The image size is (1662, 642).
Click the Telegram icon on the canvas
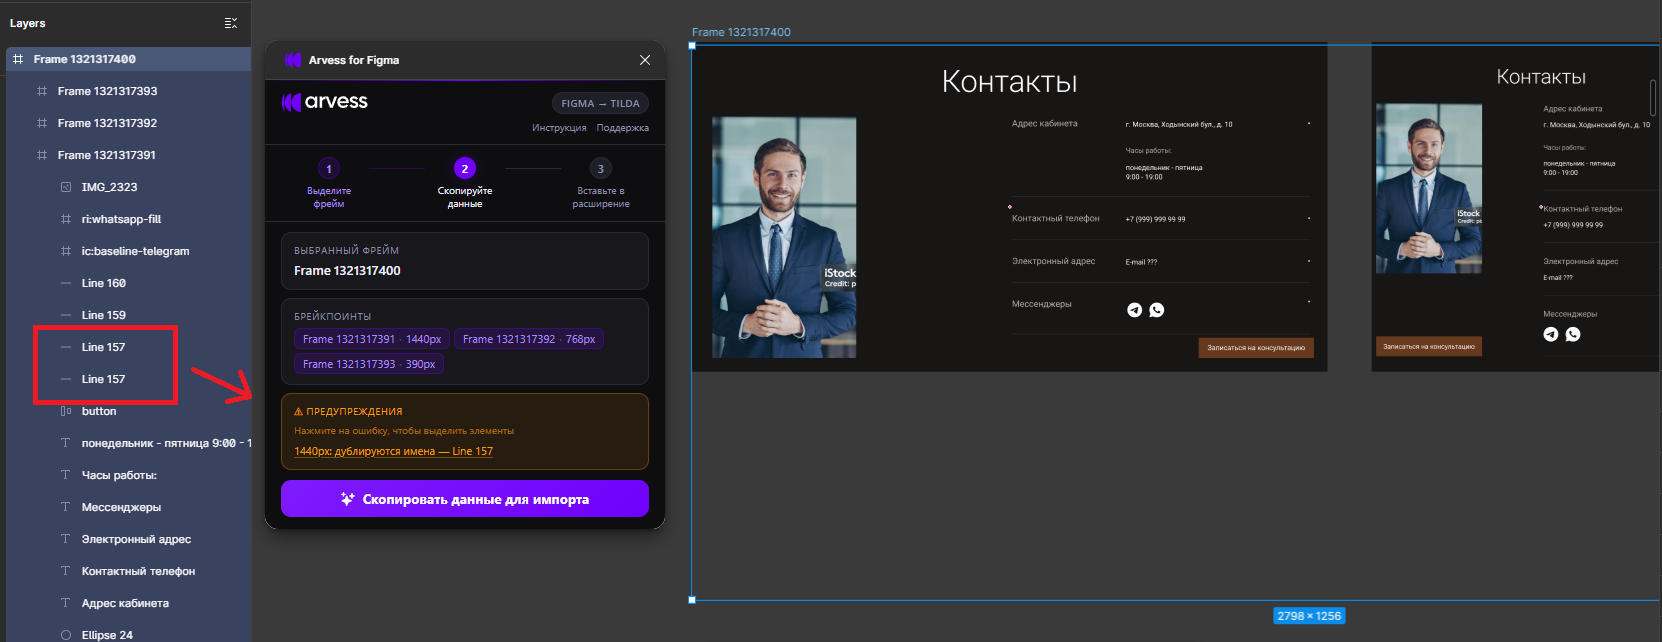click(1134, 310)
